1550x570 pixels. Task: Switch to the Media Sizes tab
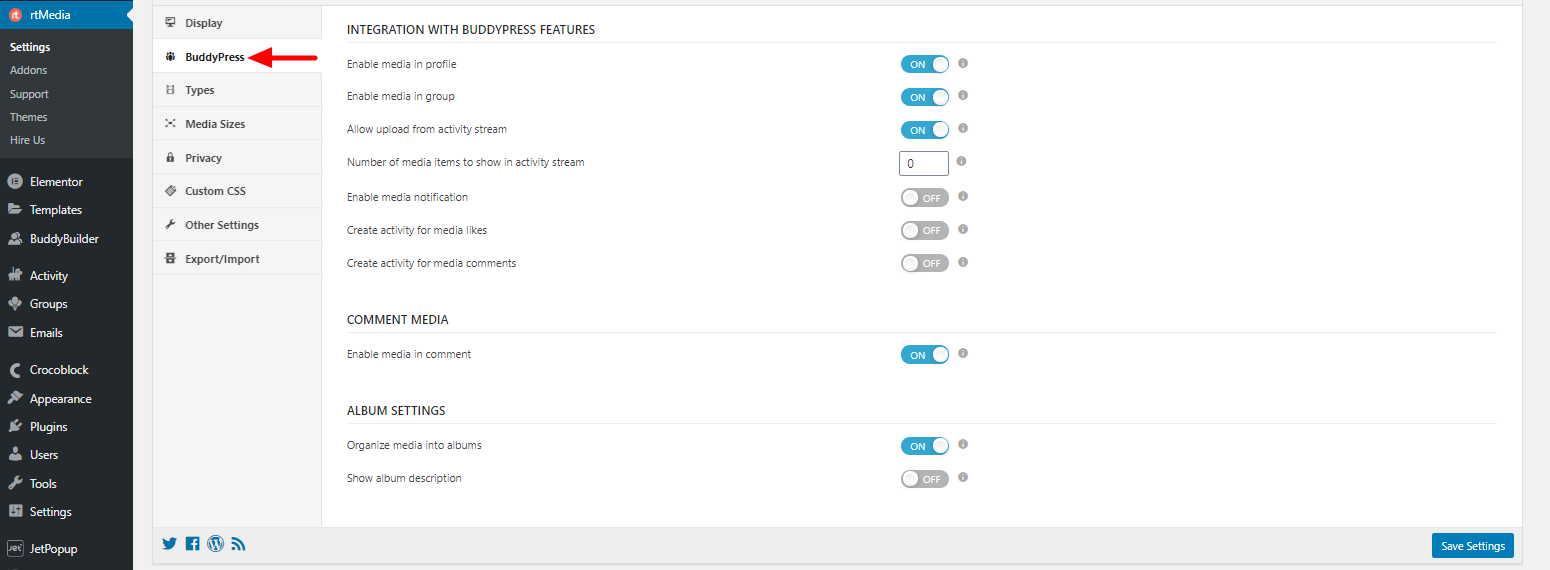(214, 124)
